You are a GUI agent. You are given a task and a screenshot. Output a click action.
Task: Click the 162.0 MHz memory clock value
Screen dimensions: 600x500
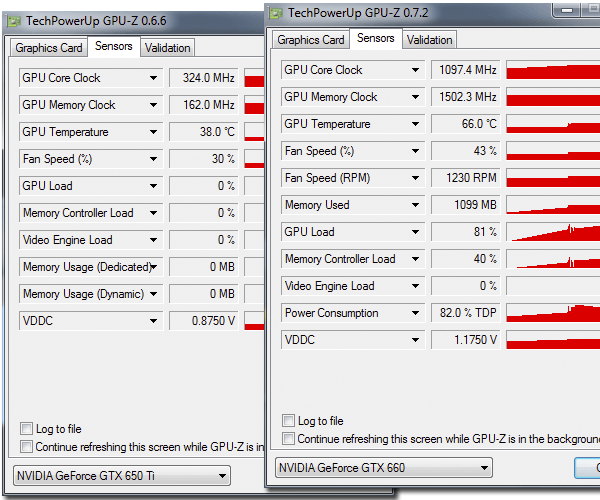(x=204, y=105)
